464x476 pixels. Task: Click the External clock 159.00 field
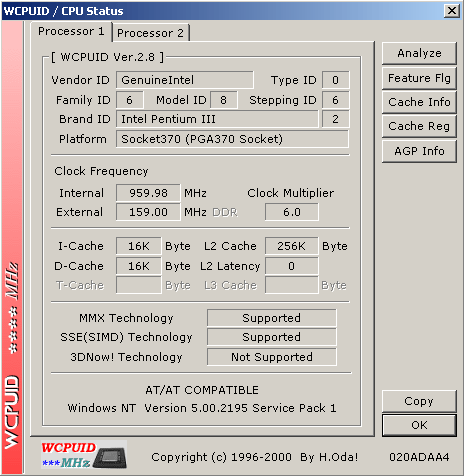point(148,212)
